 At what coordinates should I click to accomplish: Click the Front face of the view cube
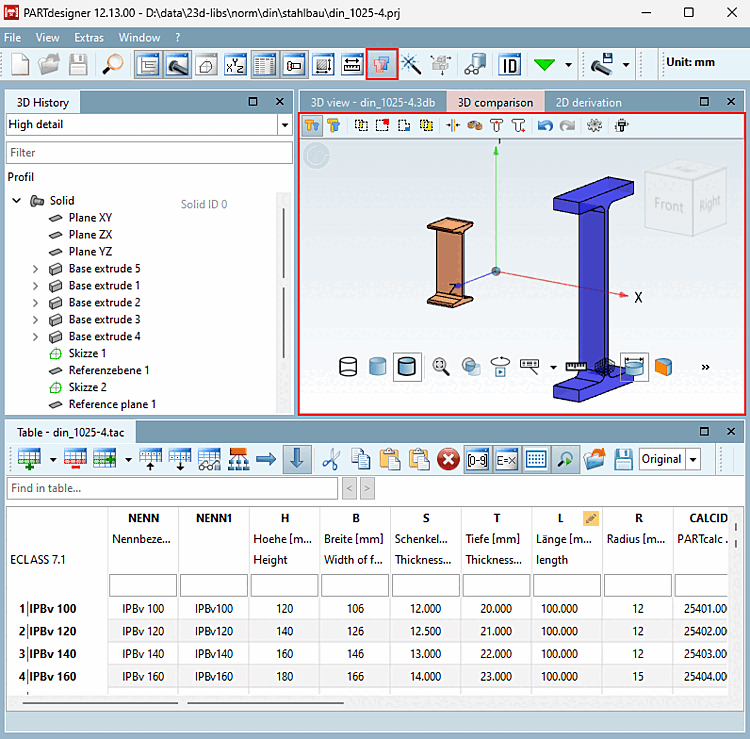tap(668, 205)
